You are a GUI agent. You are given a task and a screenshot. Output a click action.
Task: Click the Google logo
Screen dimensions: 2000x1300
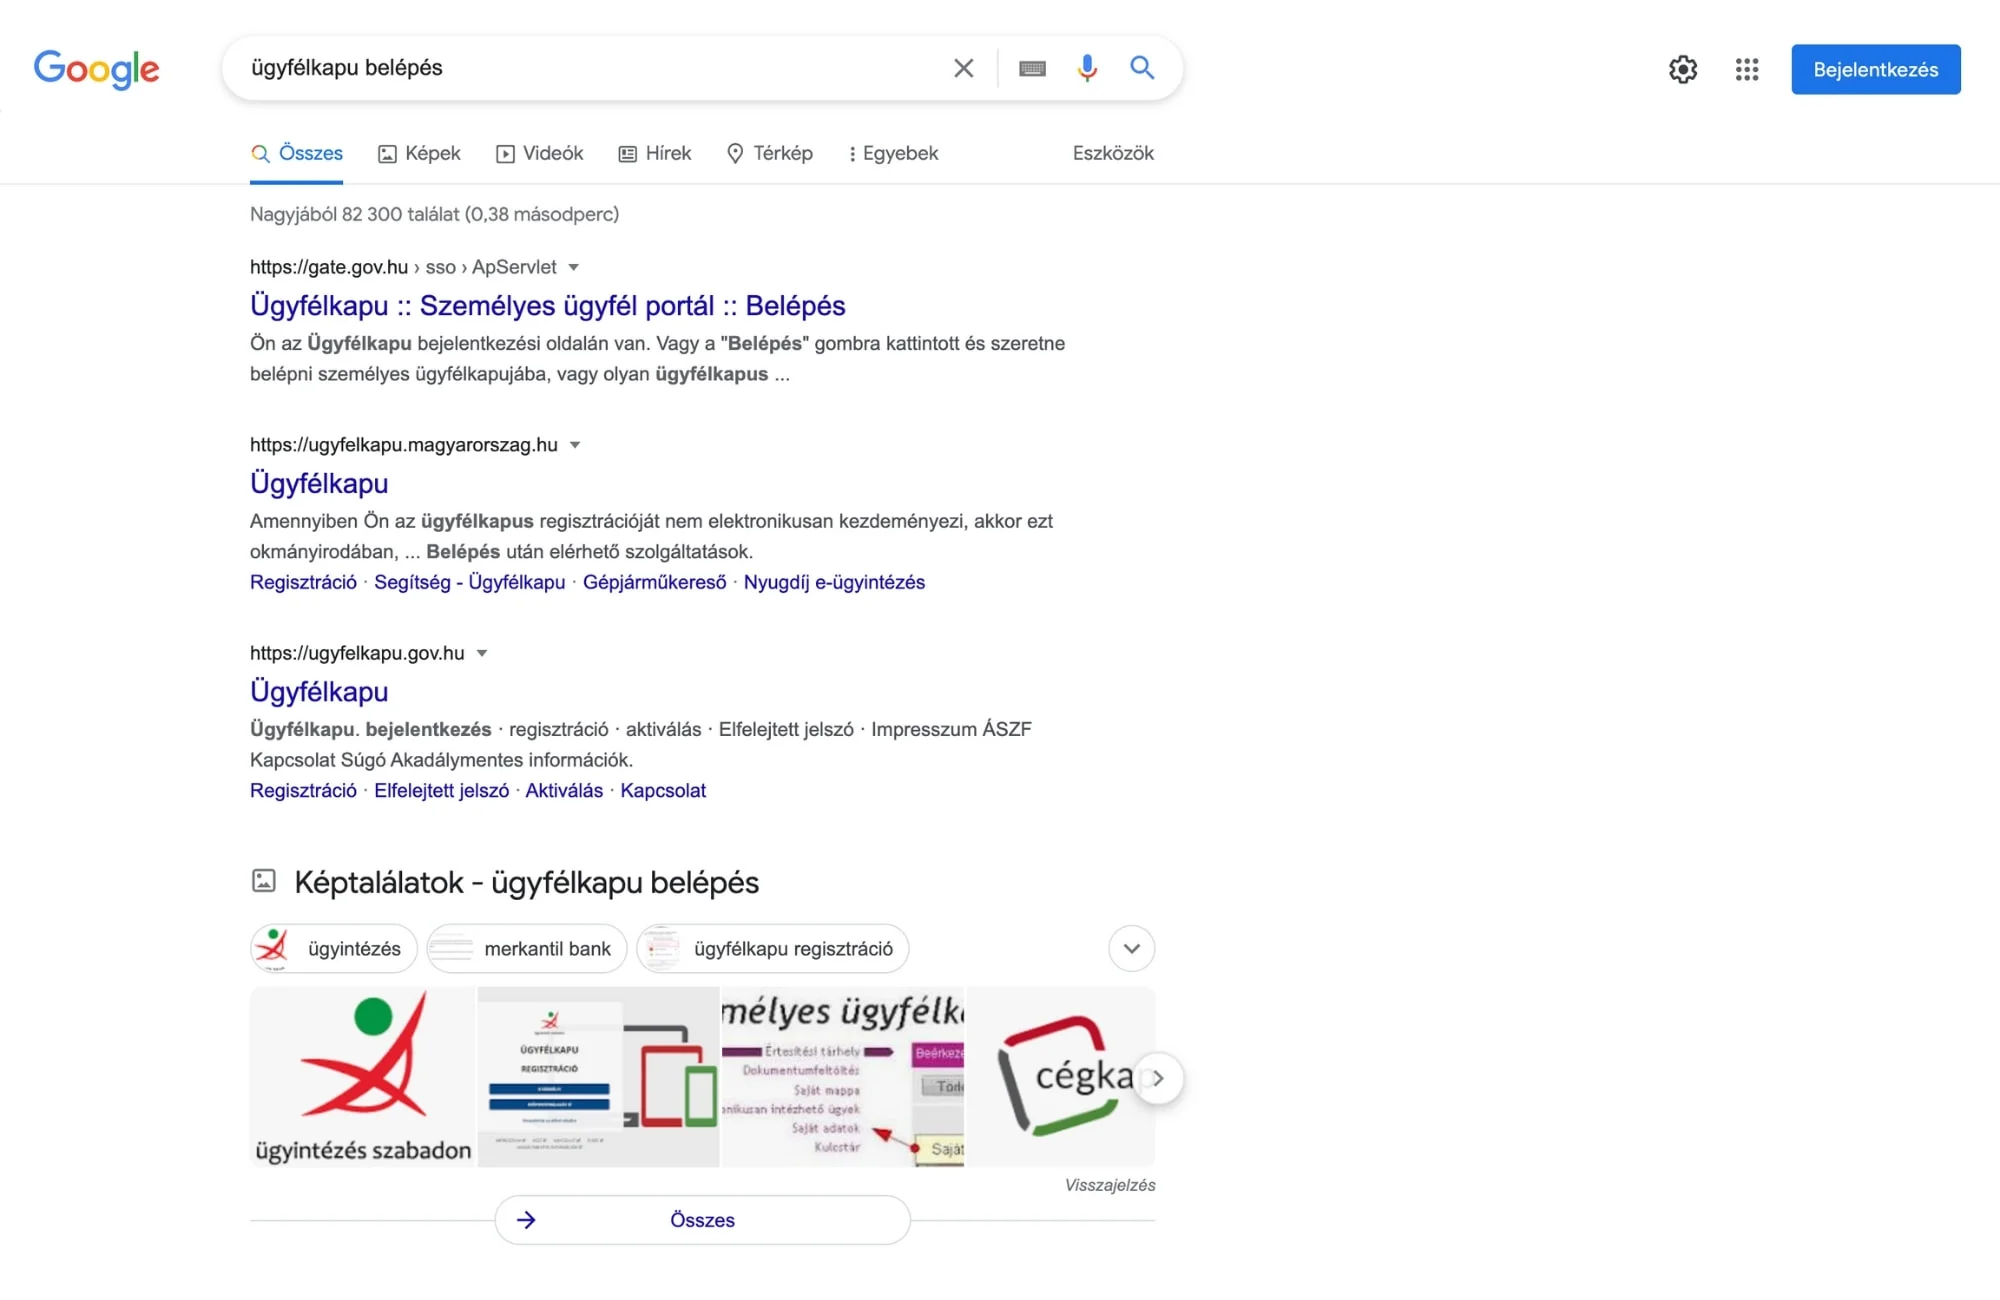[x=96, y=69]
